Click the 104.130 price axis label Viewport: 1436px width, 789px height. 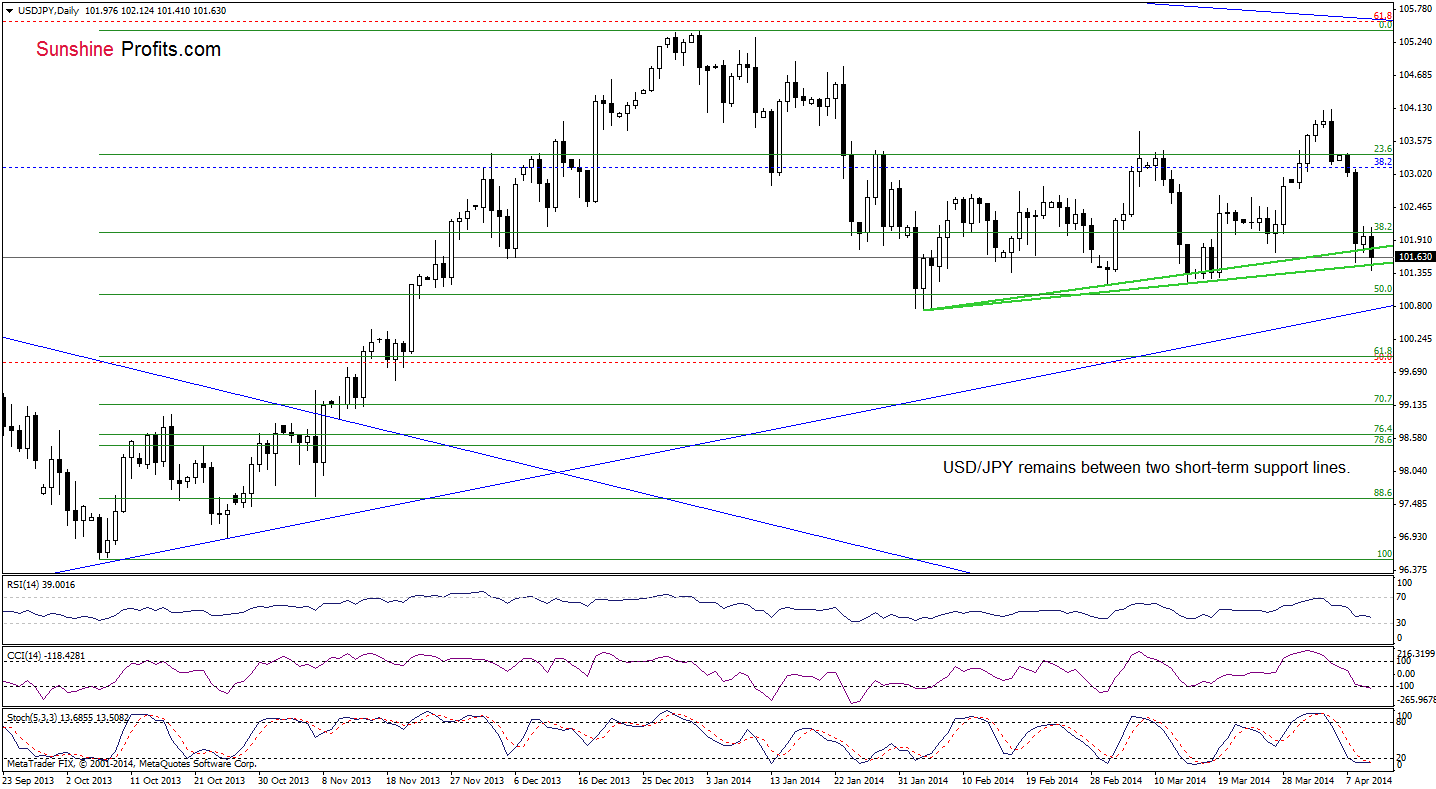[1416, 108]
